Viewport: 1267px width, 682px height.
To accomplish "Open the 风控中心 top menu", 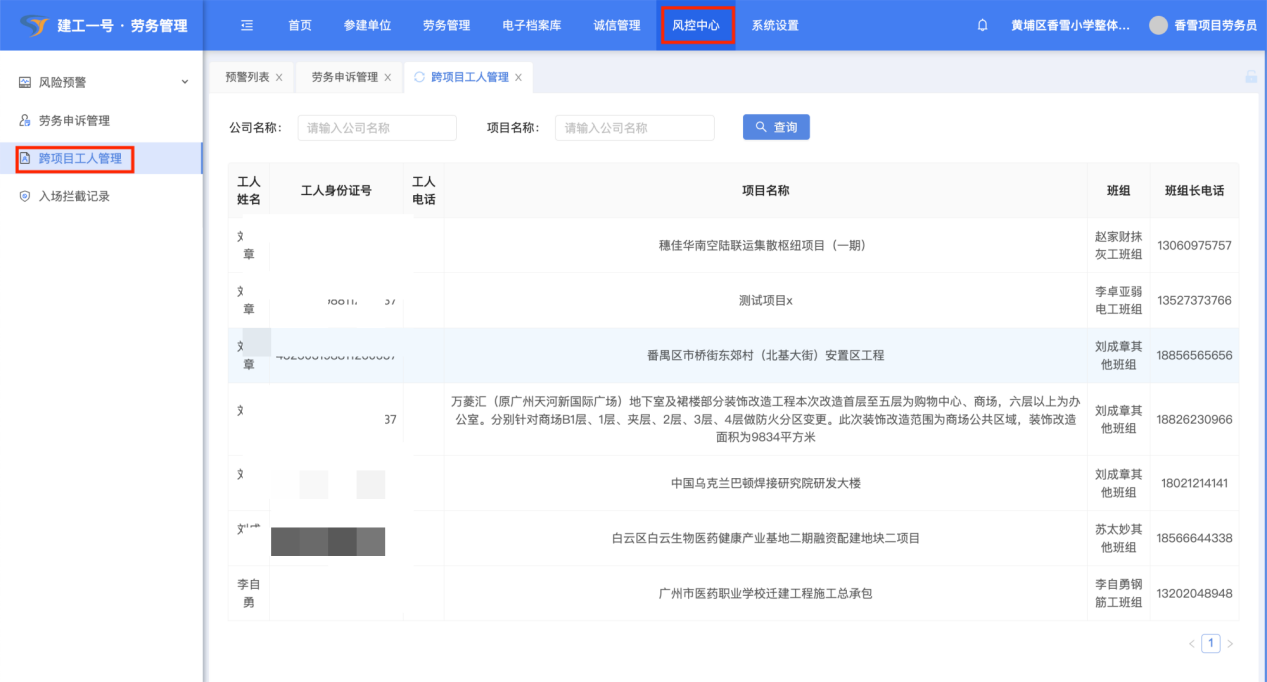I will 696,26.
